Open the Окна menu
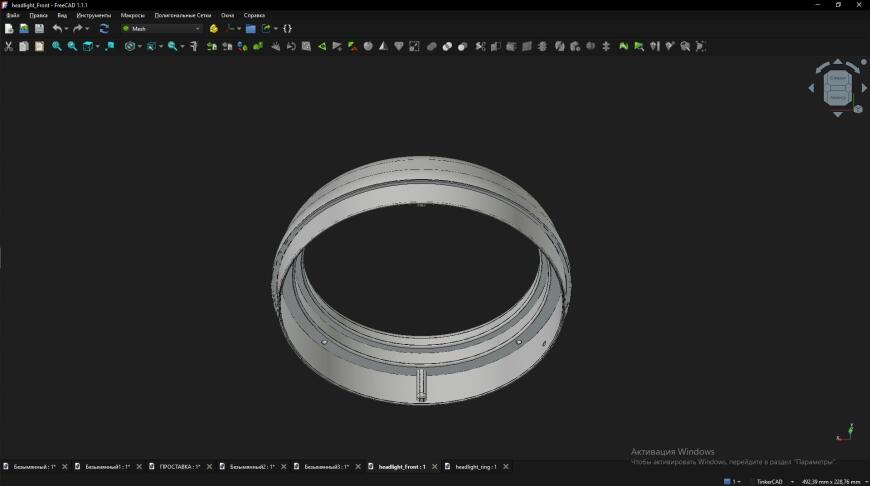The image size is (870, 486). tap(227, 16)
